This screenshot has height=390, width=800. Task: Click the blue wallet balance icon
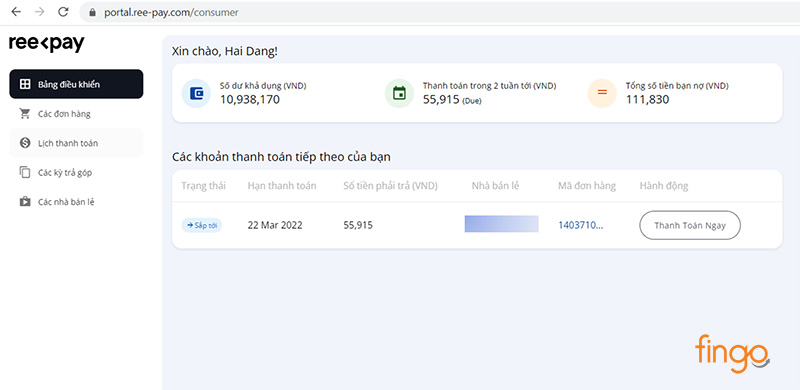196,93
